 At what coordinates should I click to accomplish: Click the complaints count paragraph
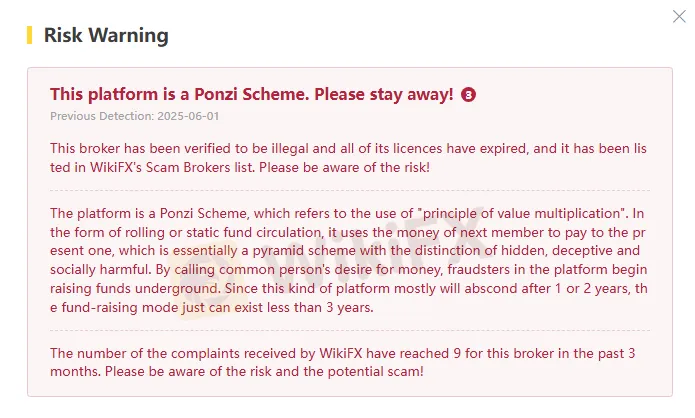340,353
